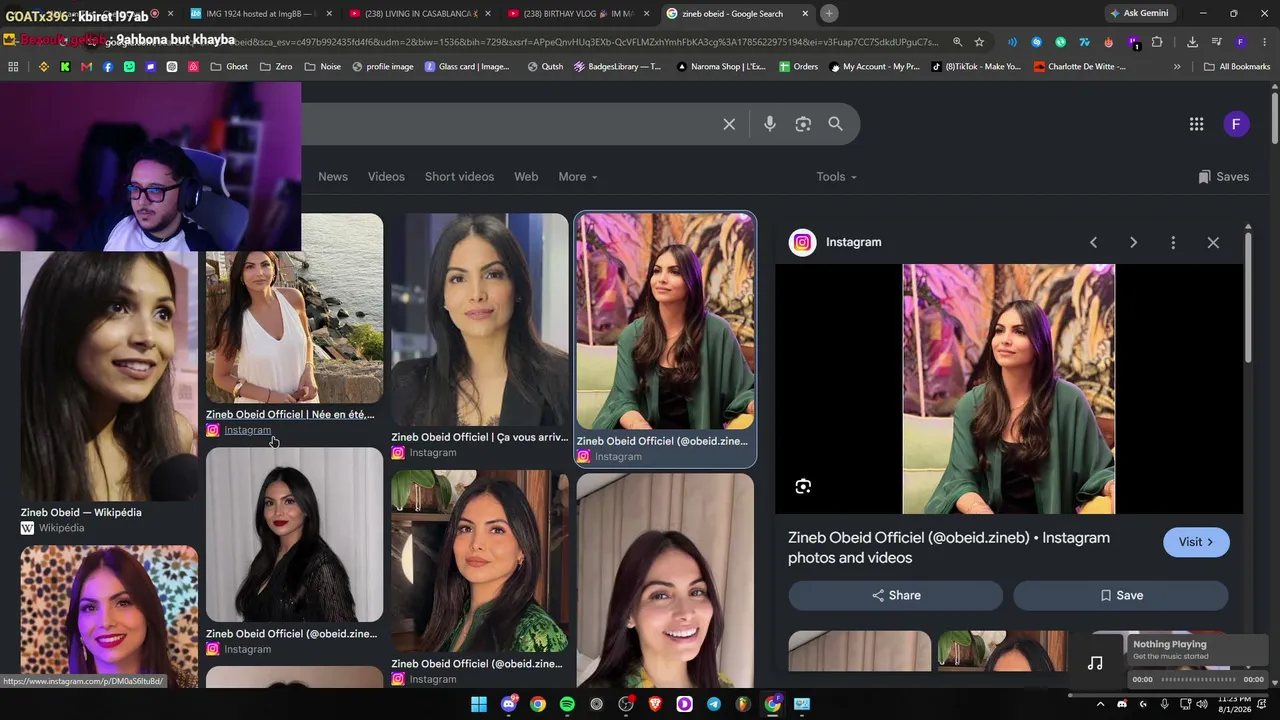
Task: Open the 'profile image' bookmark
Action: 382,67
